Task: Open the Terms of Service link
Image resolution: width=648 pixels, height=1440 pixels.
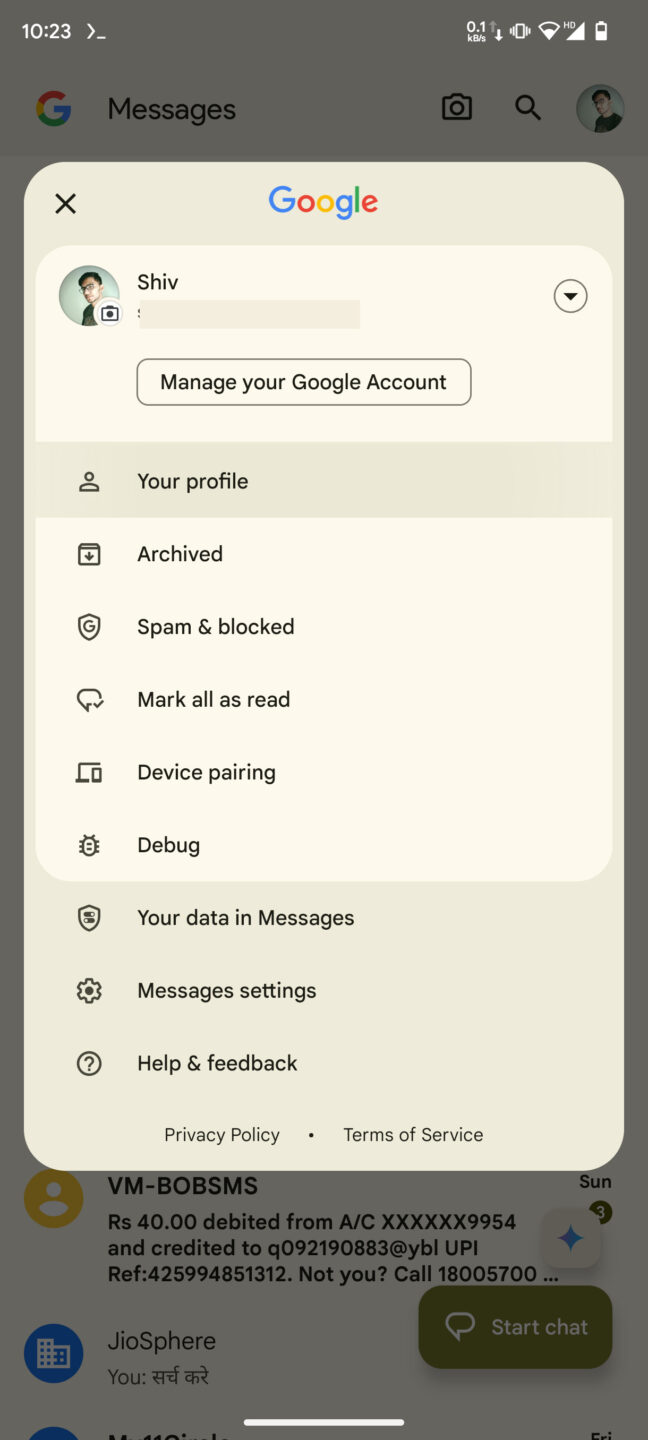Action: pos(412,1134)
